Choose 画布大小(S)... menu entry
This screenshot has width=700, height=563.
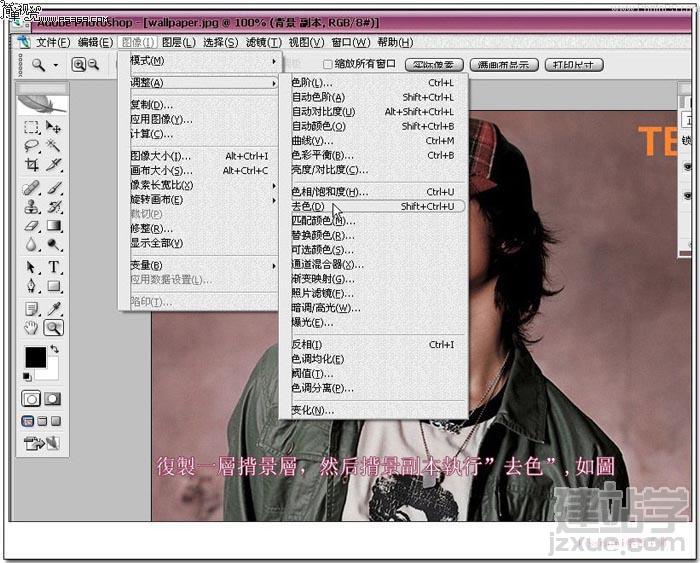203,171
